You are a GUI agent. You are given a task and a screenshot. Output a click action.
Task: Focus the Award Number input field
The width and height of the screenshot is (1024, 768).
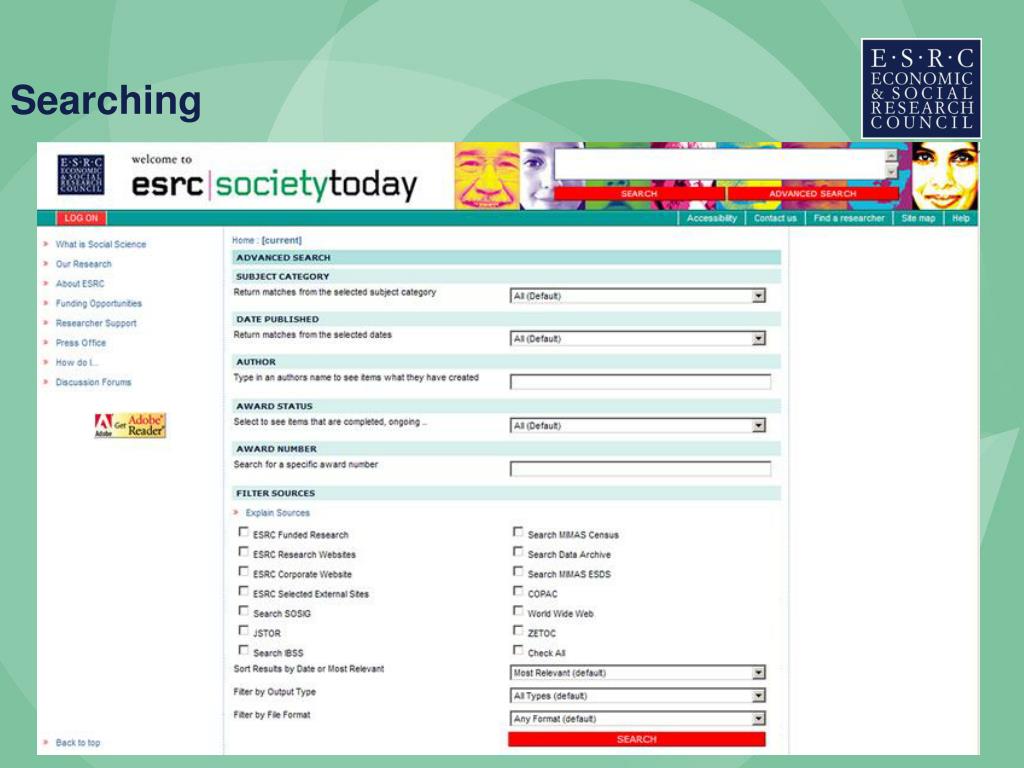(x=640, y=468)
